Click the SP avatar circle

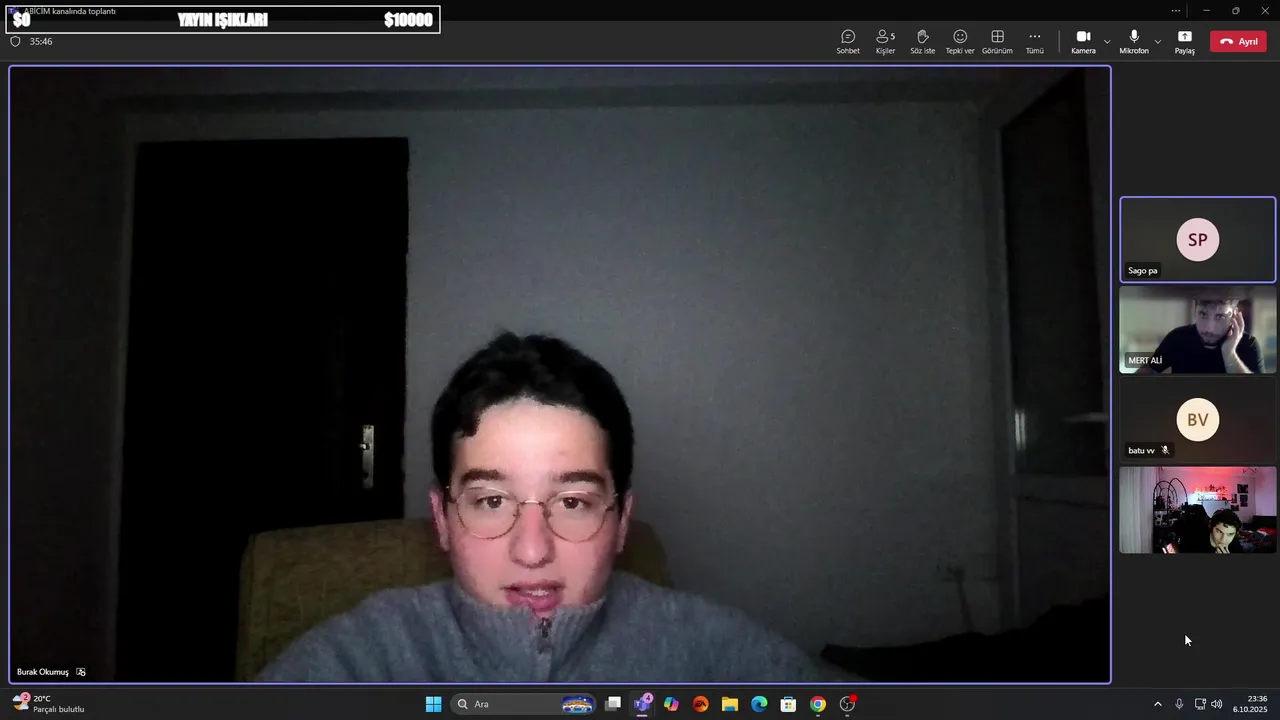coord(1198,240)
